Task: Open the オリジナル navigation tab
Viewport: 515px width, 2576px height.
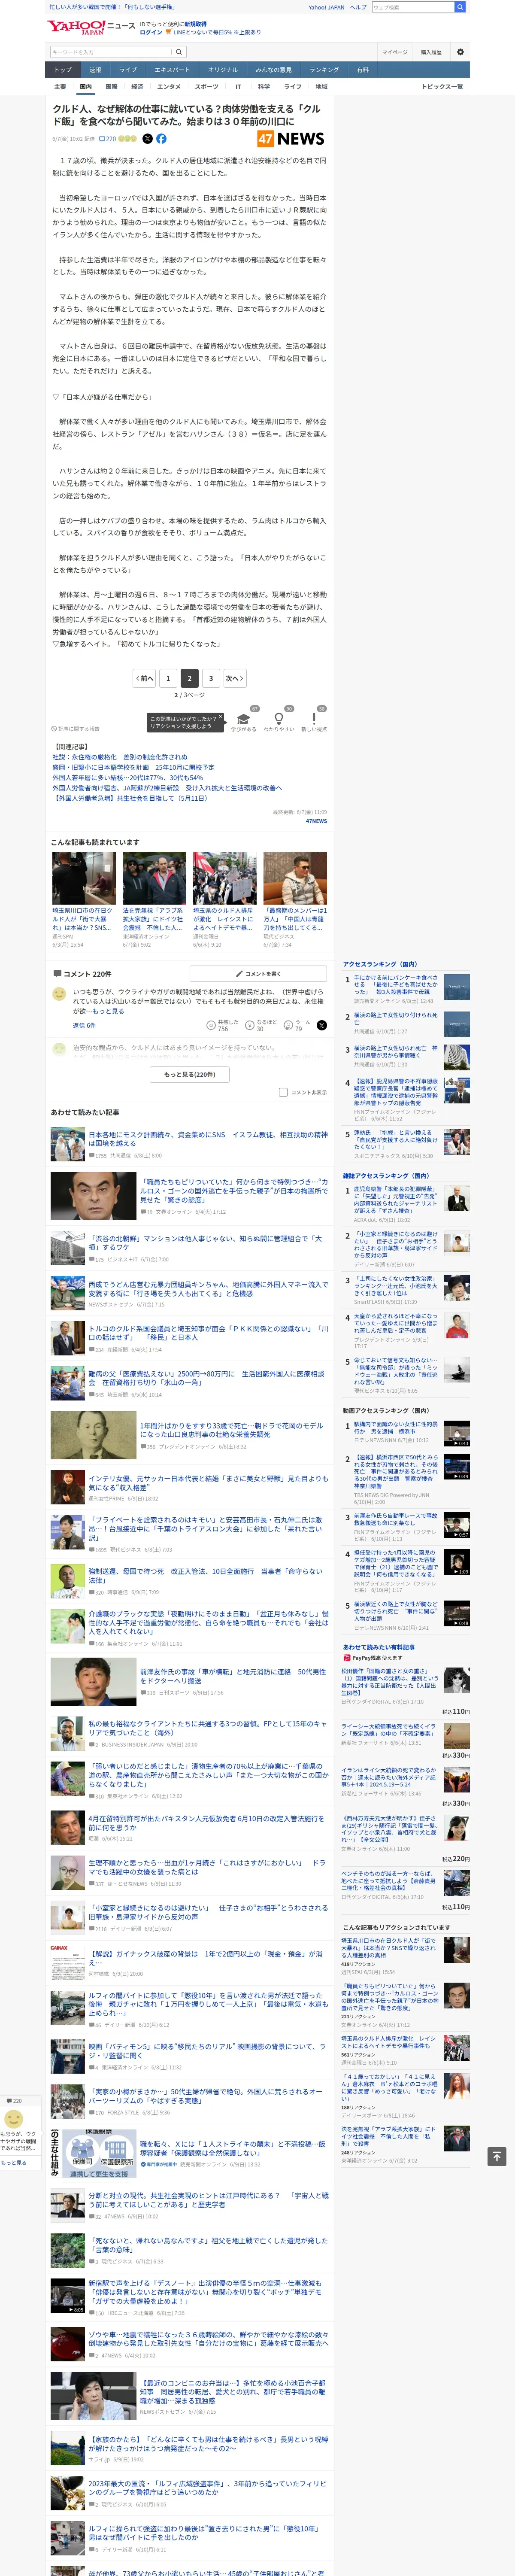Action: click(x=223, y=70)
